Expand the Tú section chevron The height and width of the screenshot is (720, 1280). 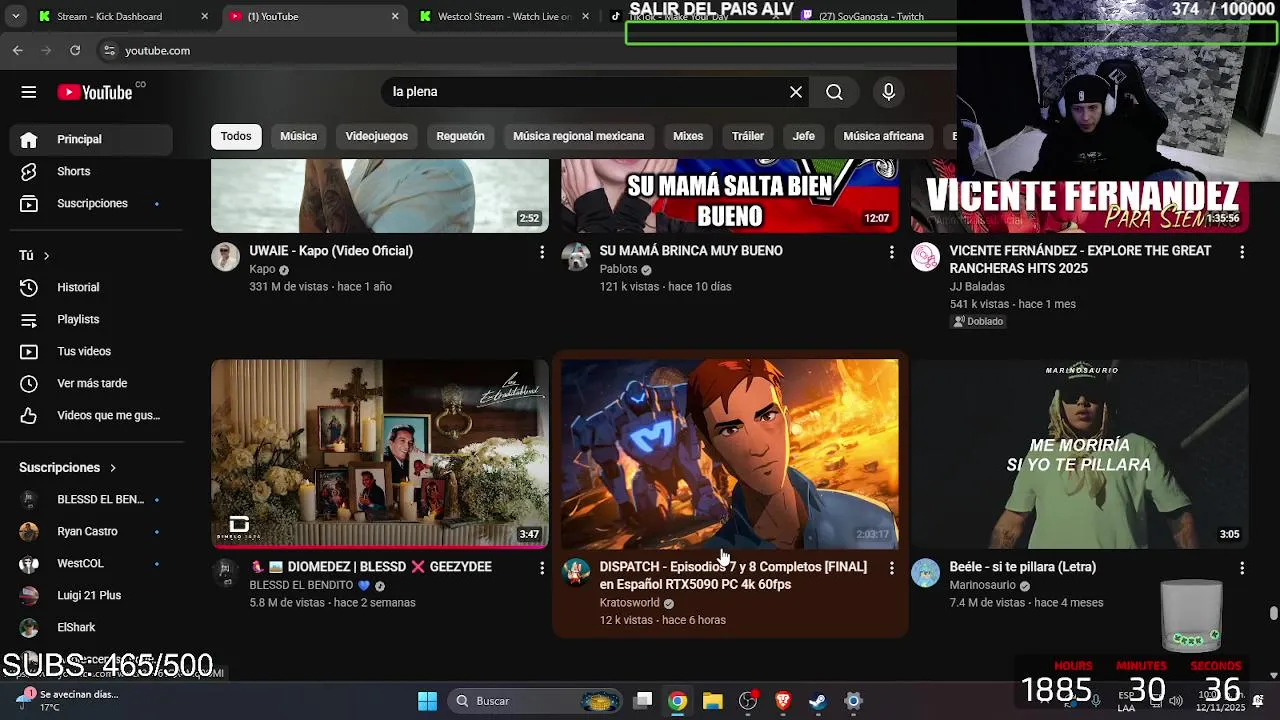pyautogui.click(x=46, y=256)
